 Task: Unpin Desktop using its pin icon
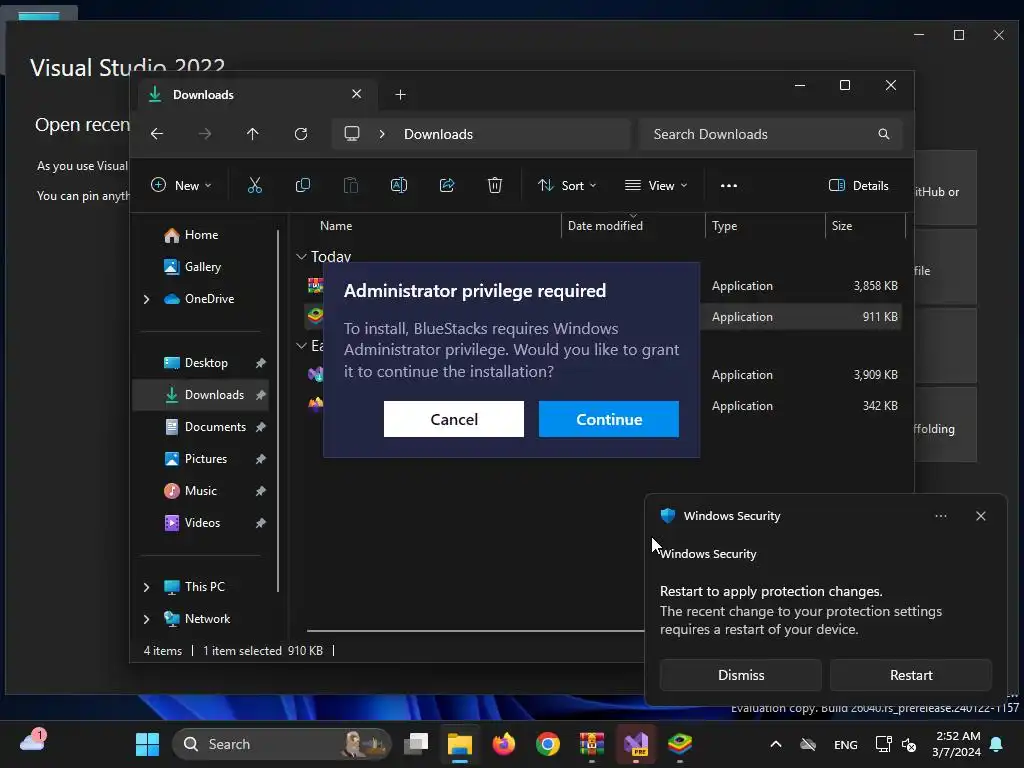(261, 363)
